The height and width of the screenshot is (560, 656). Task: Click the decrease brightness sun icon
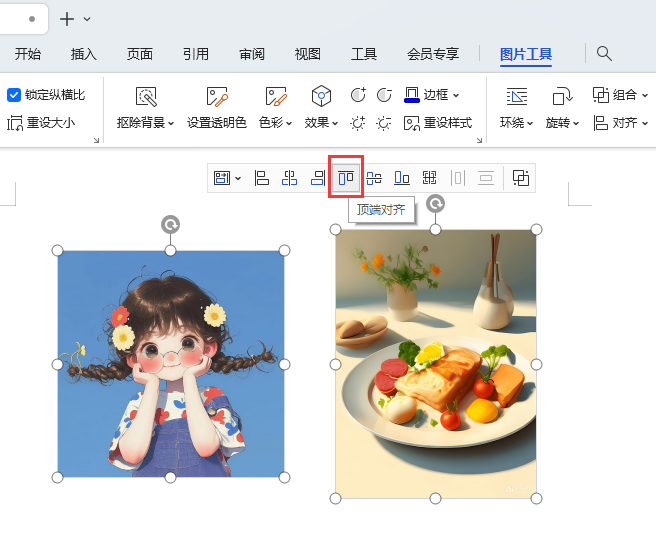pyautogui.click(x=384, y=123)
